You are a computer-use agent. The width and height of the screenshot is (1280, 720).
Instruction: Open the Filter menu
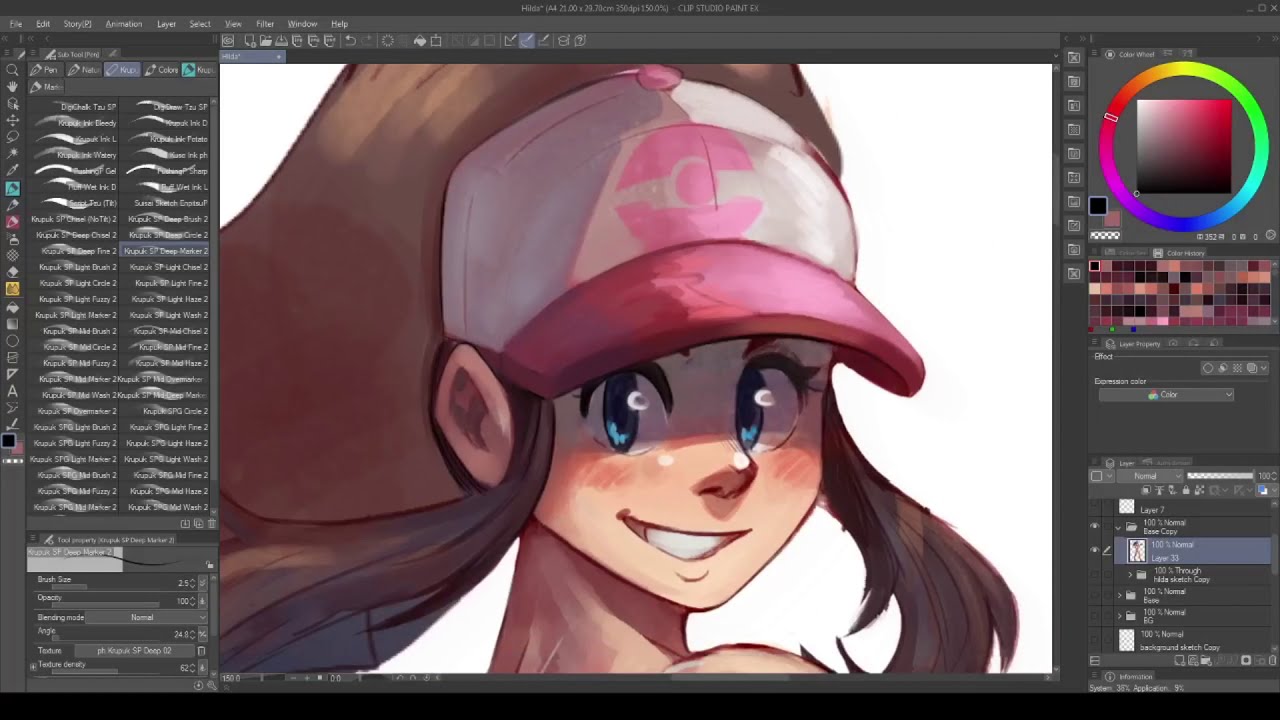(265, 24)
